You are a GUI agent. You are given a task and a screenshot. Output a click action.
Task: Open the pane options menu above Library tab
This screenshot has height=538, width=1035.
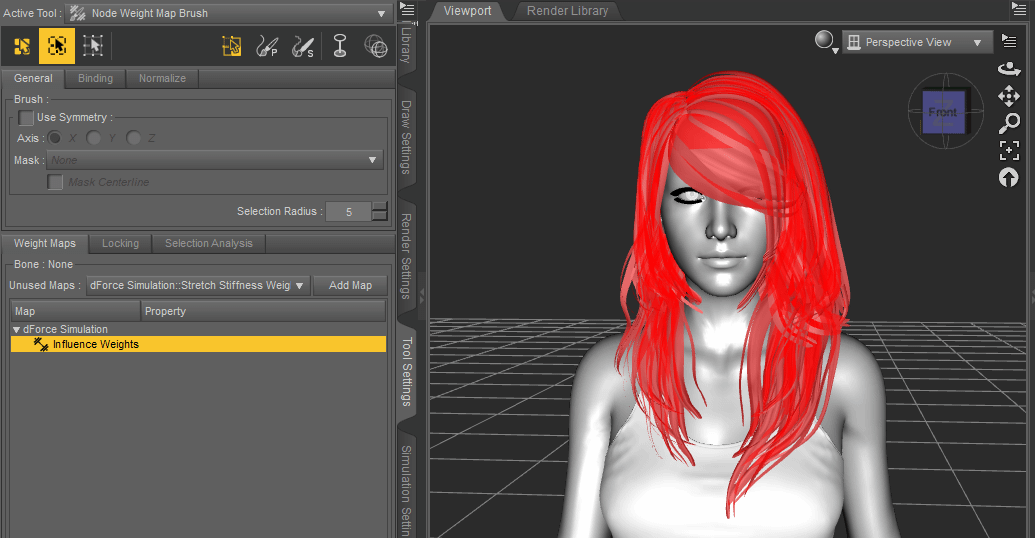[408, 9]
